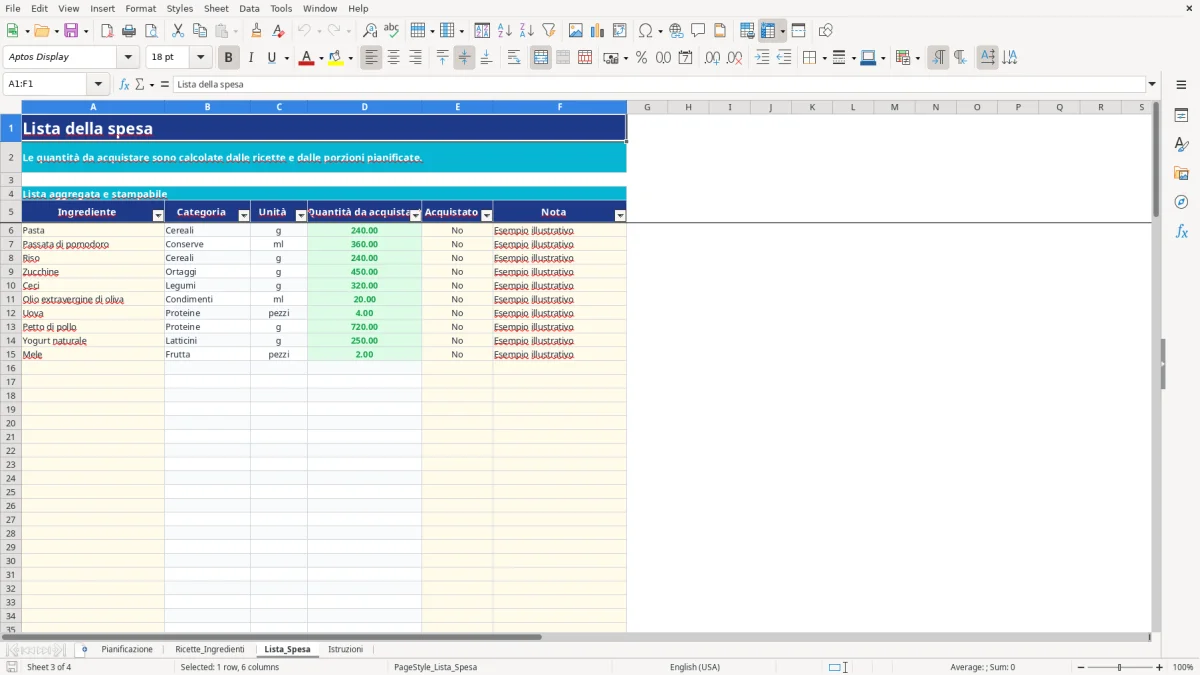Image resolution: width=1200 pixels, height=675 pixels.
Task: Open the Acquistato column filter dropdown
Action: coord(487,216)
